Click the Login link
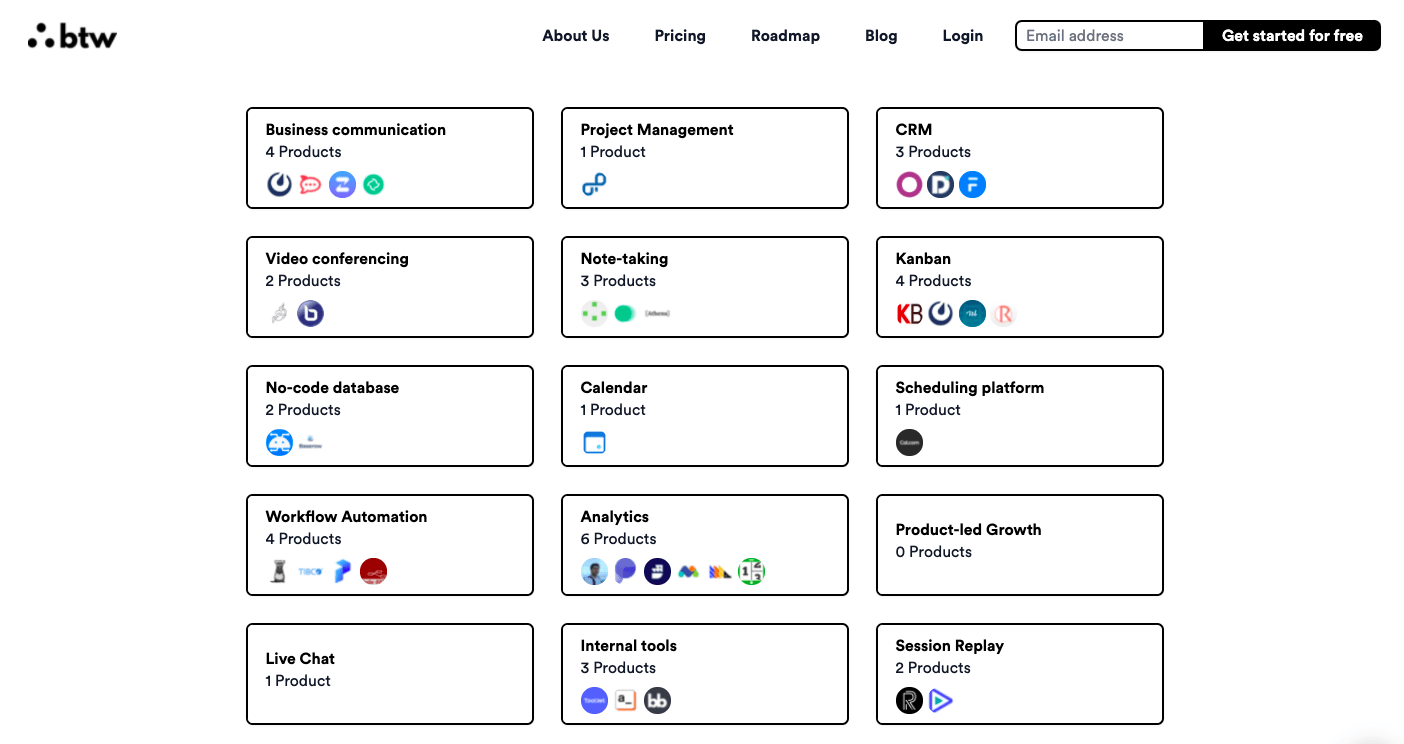This screenshot has height=744, width=1404. 962,36
